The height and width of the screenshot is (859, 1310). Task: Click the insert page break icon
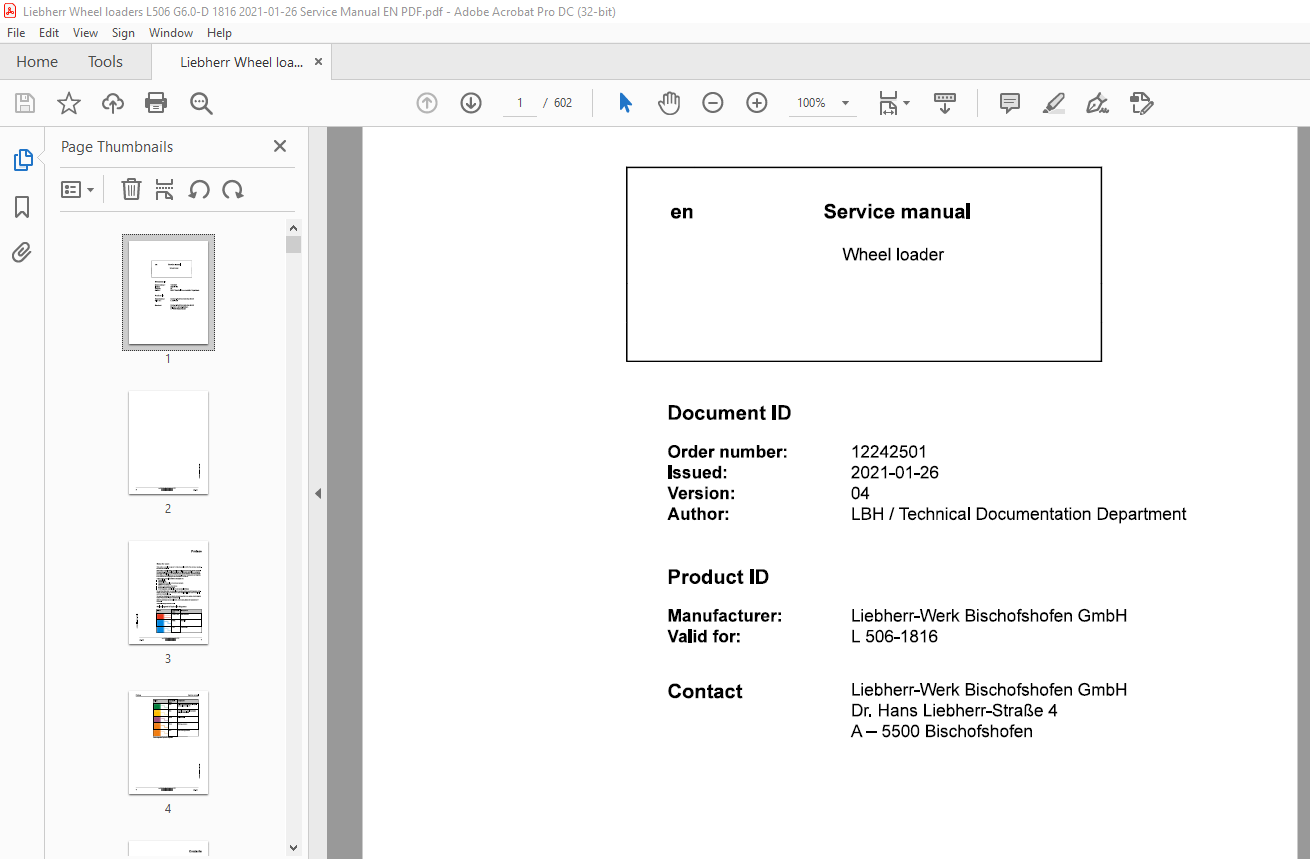click(x=165, y=189)
